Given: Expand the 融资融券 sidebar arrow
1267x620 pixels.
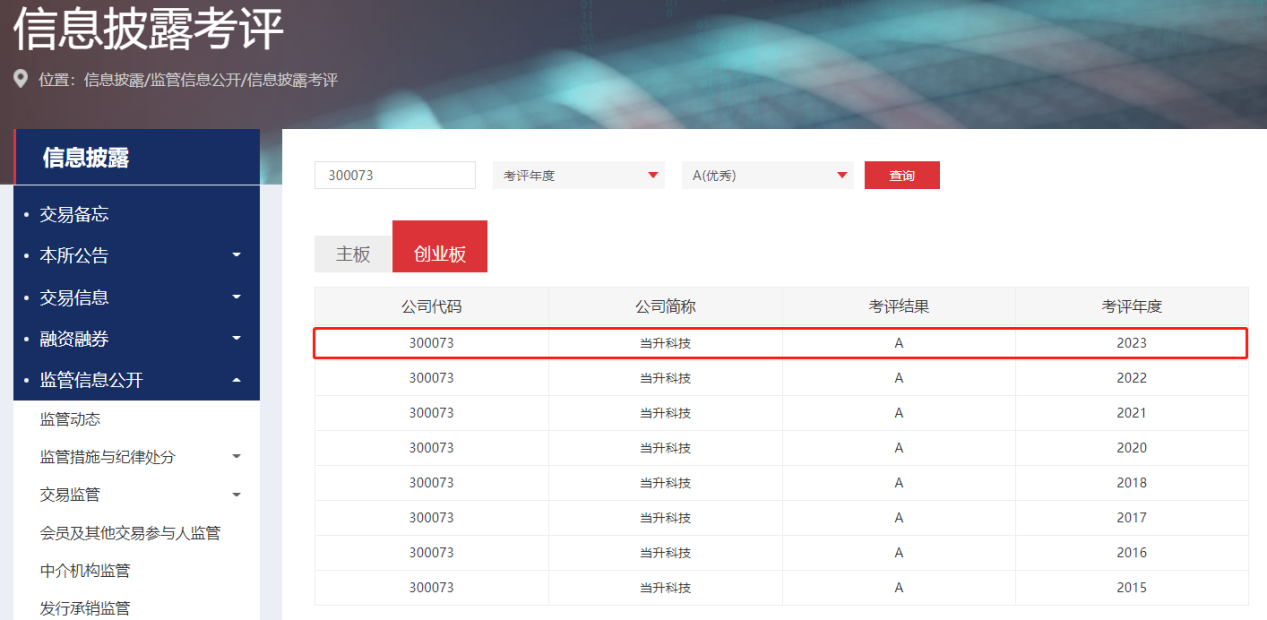Looking at the screenshot, I should 236,339.
